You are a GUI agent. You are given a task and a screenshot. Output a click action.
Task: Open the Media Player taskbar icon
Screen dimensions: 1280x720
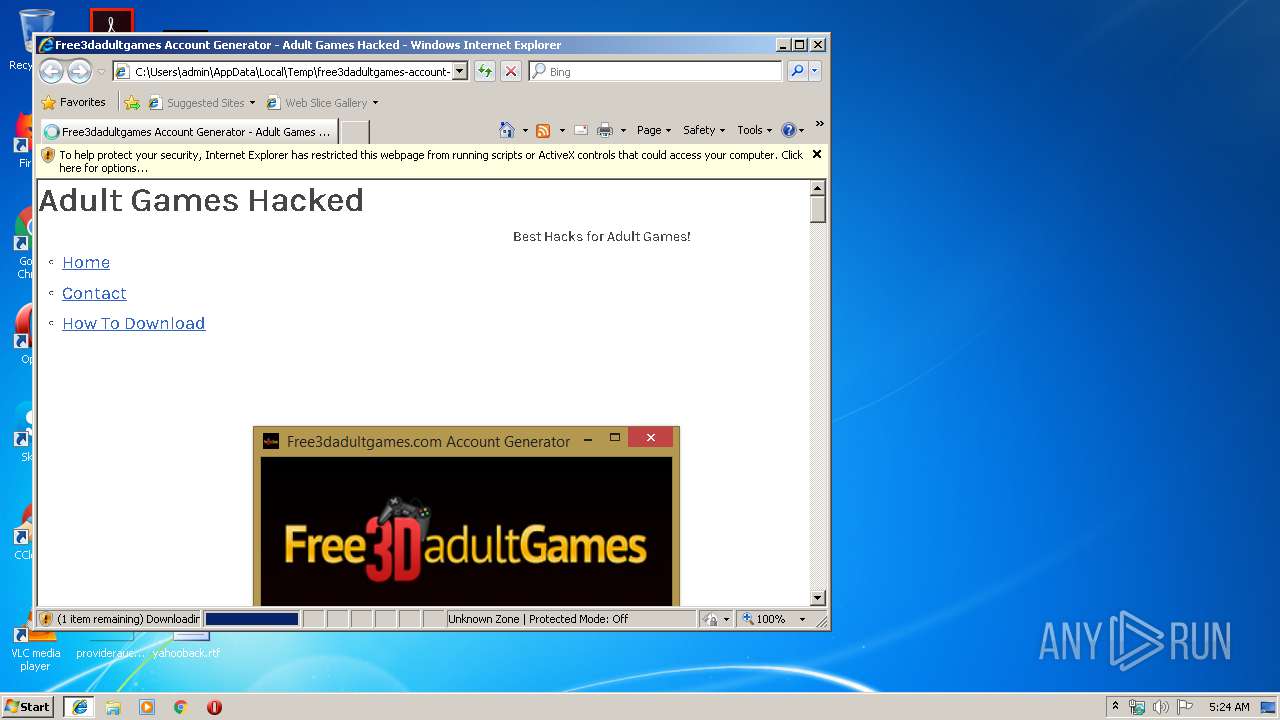(x=147, y=707)
